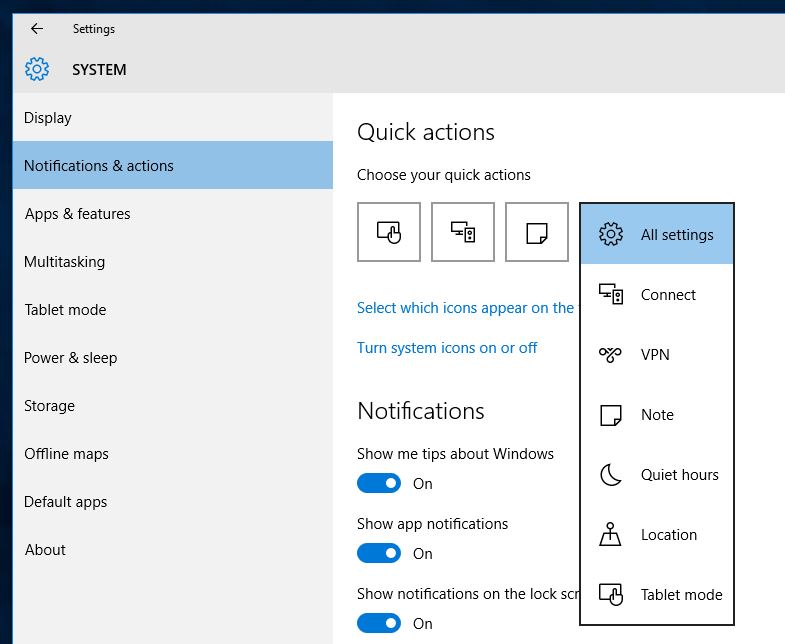The image size is (785, 644).
Task: Pick the Quiet hours moon icon
Action: pos(611,474)
